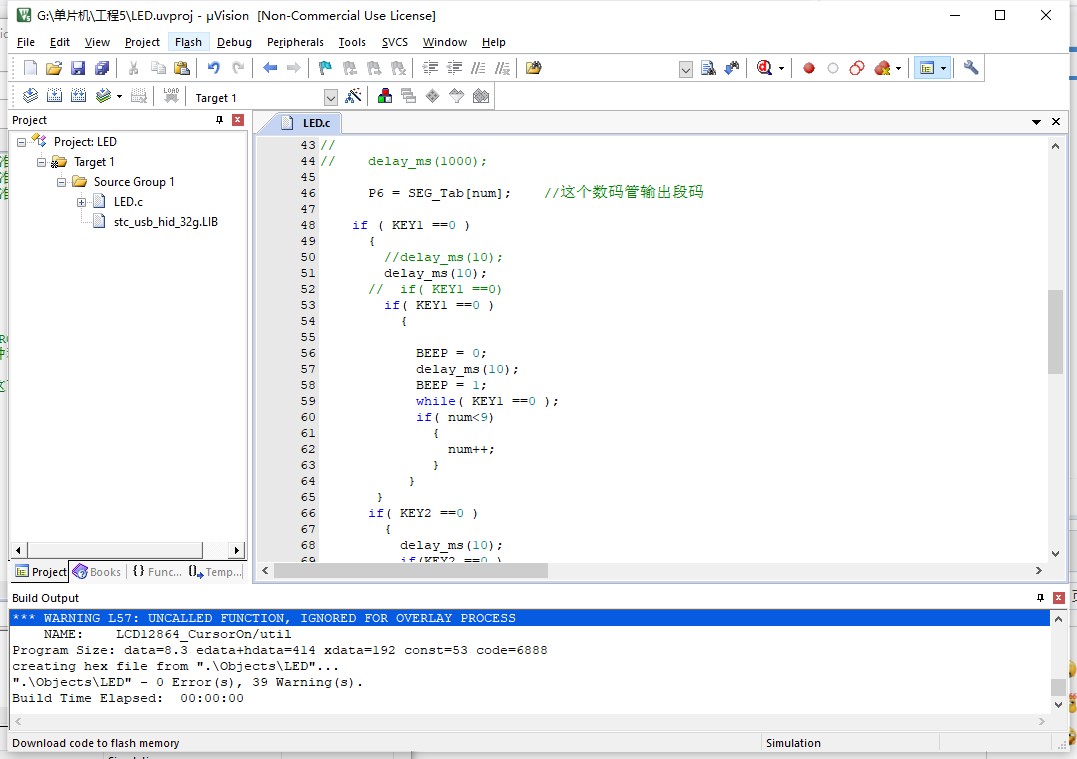This screenshot has width=1077, height=759.
Task: Click the Project panel right scroll arrow
Action: (x=236, y=550)
